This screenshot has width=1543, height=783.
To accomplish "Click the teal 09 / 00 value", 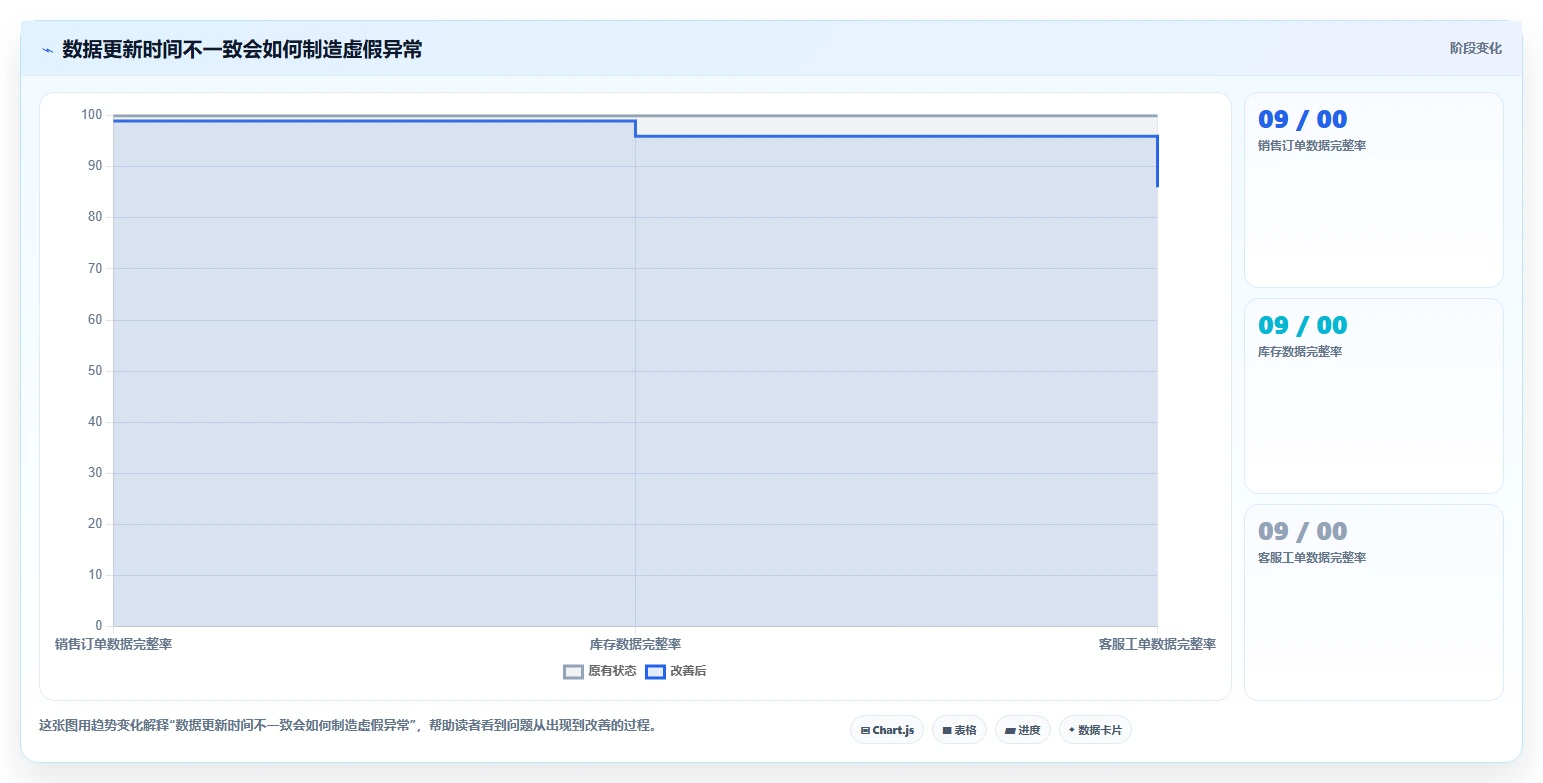I will 1302,325.
